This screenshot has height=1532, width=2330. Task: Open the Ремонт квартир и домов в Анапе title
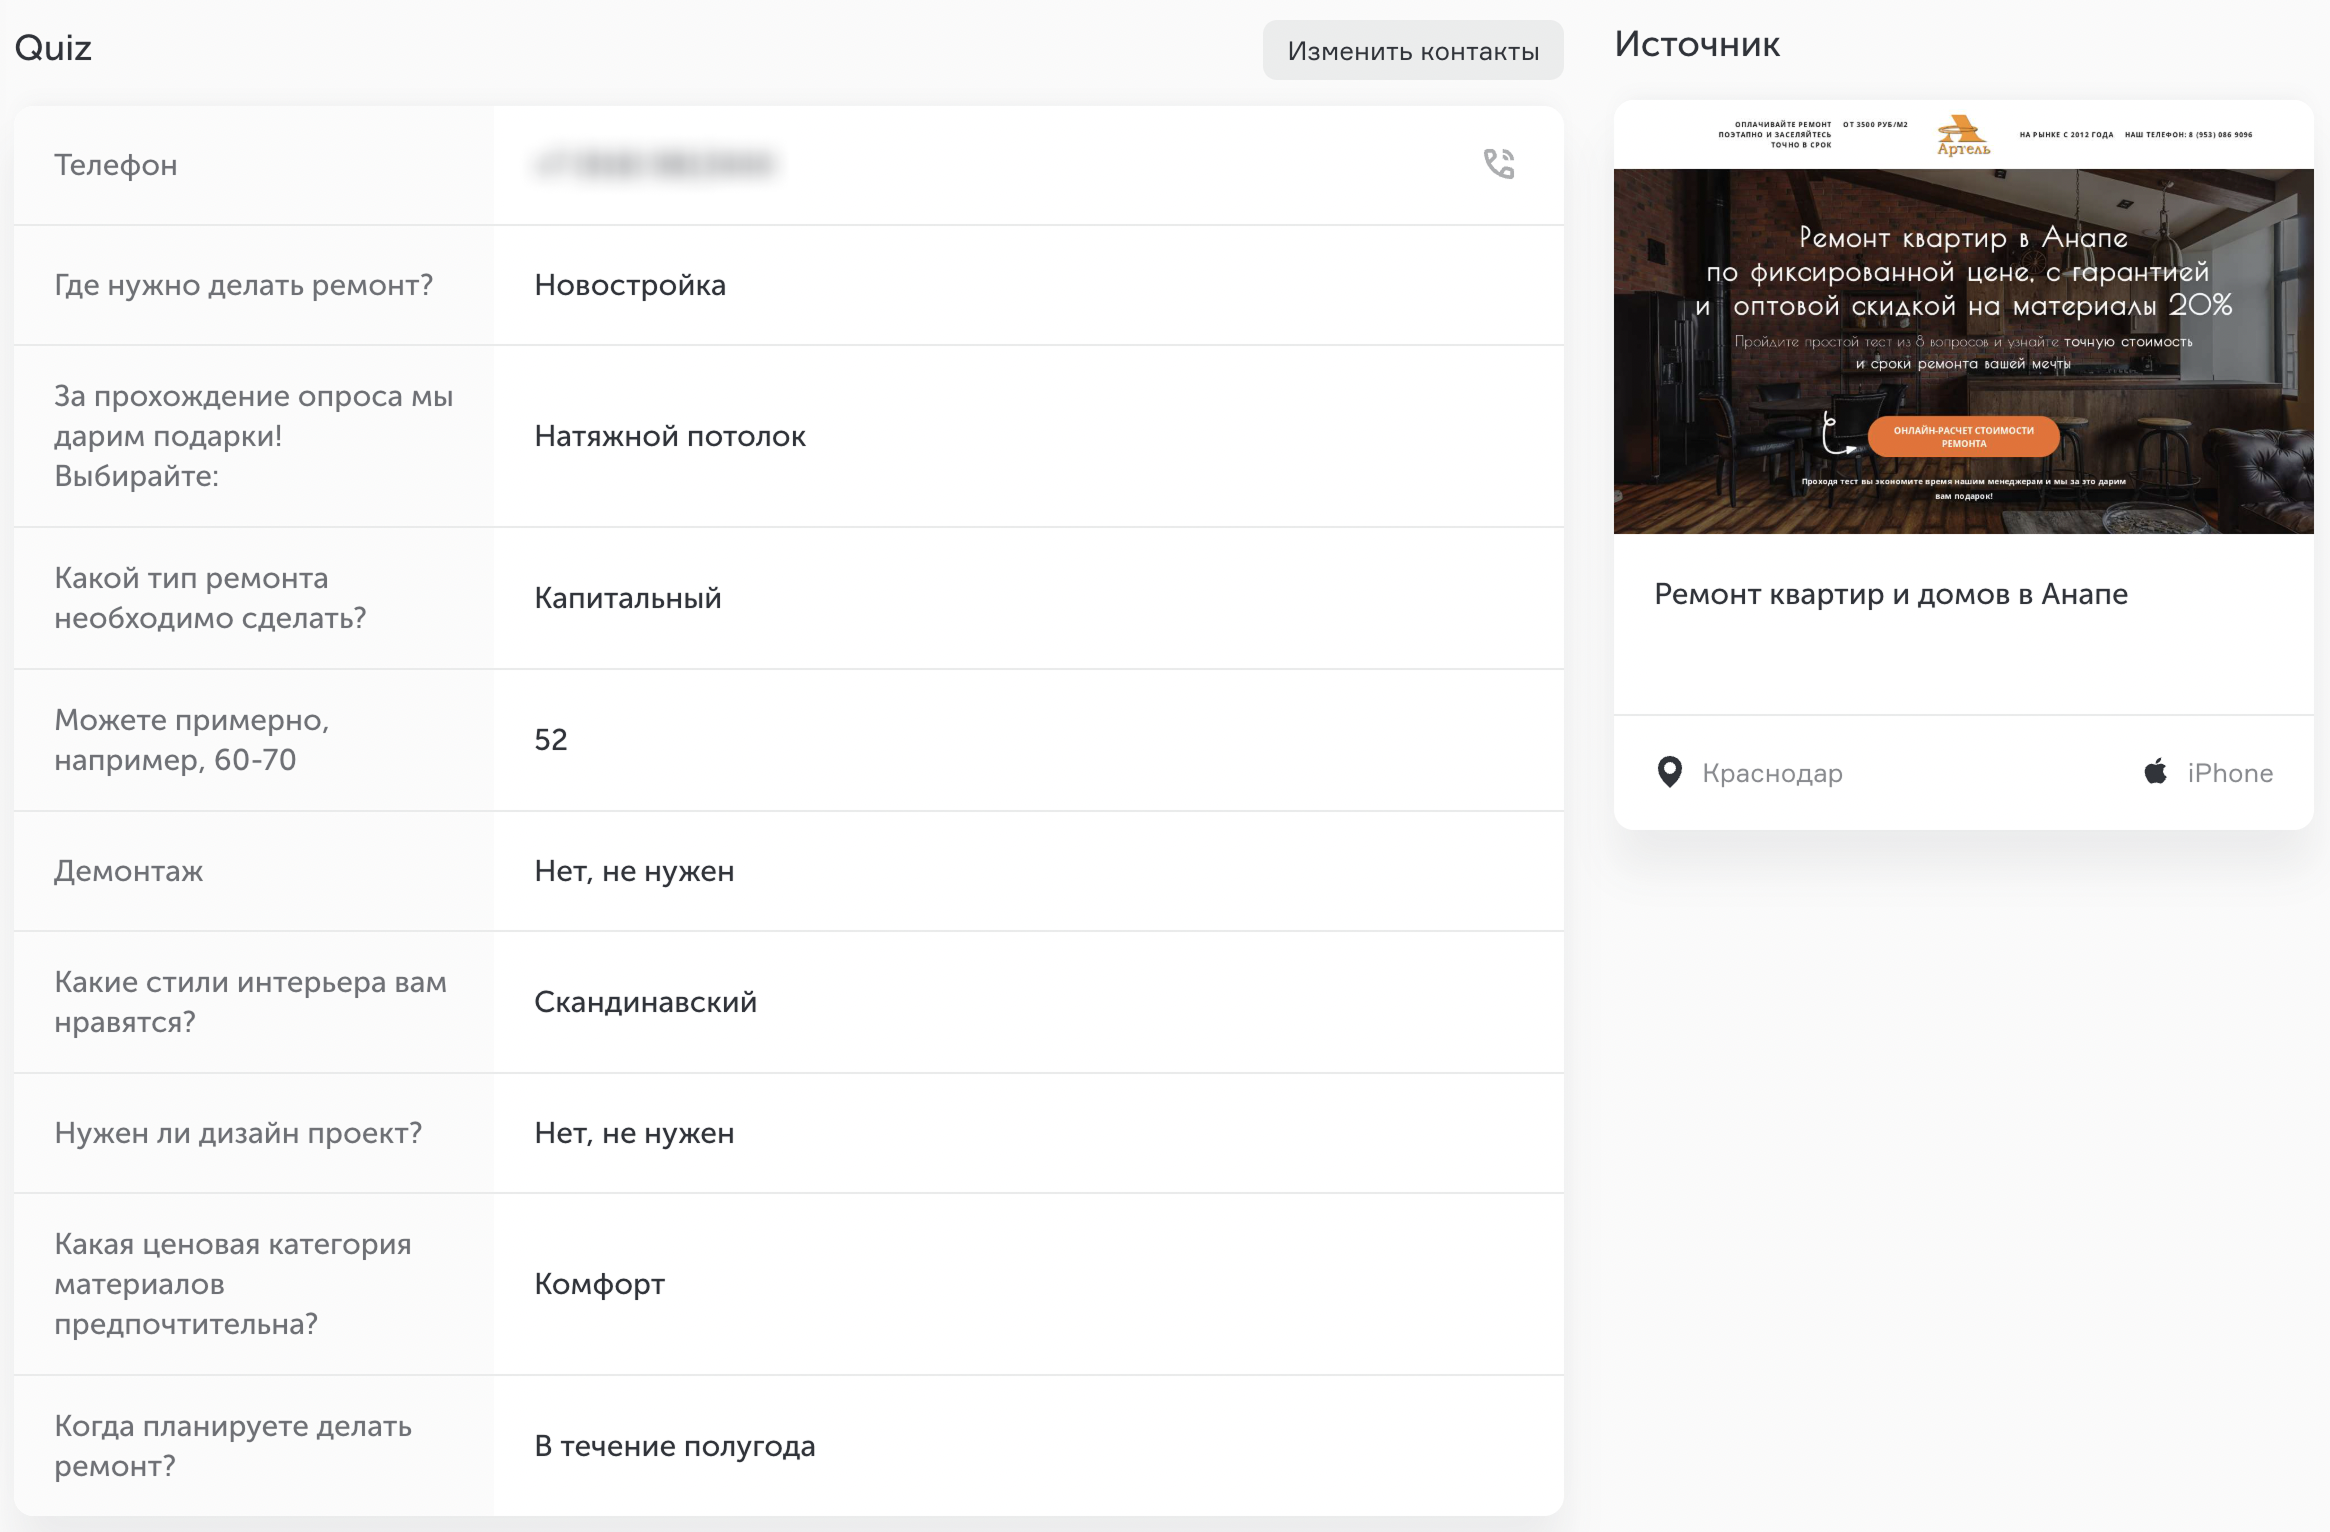tap(1890, 594)
